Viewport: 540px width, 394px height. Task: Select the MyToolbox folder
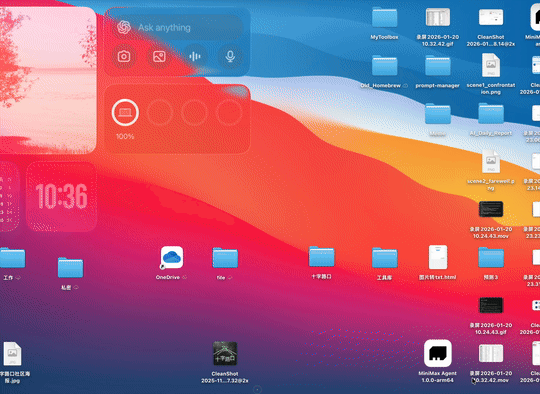(384, 17)
